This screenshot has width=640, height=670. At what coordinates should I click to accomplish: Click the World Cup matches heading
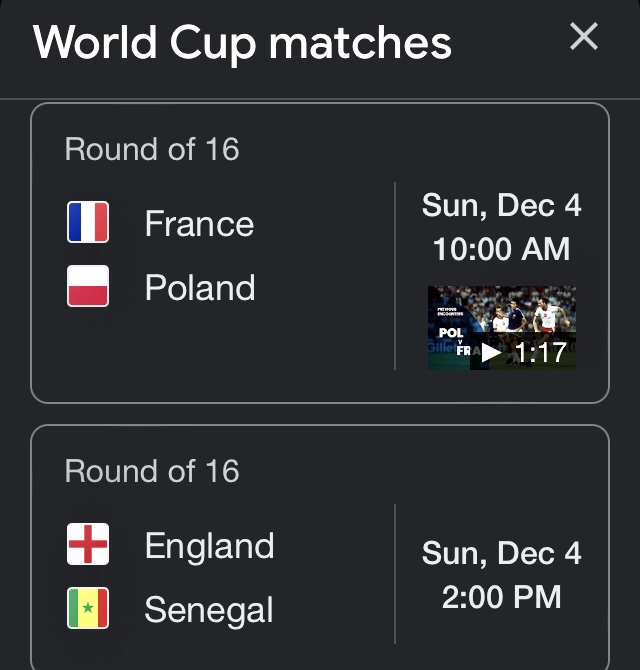point(242,42)
